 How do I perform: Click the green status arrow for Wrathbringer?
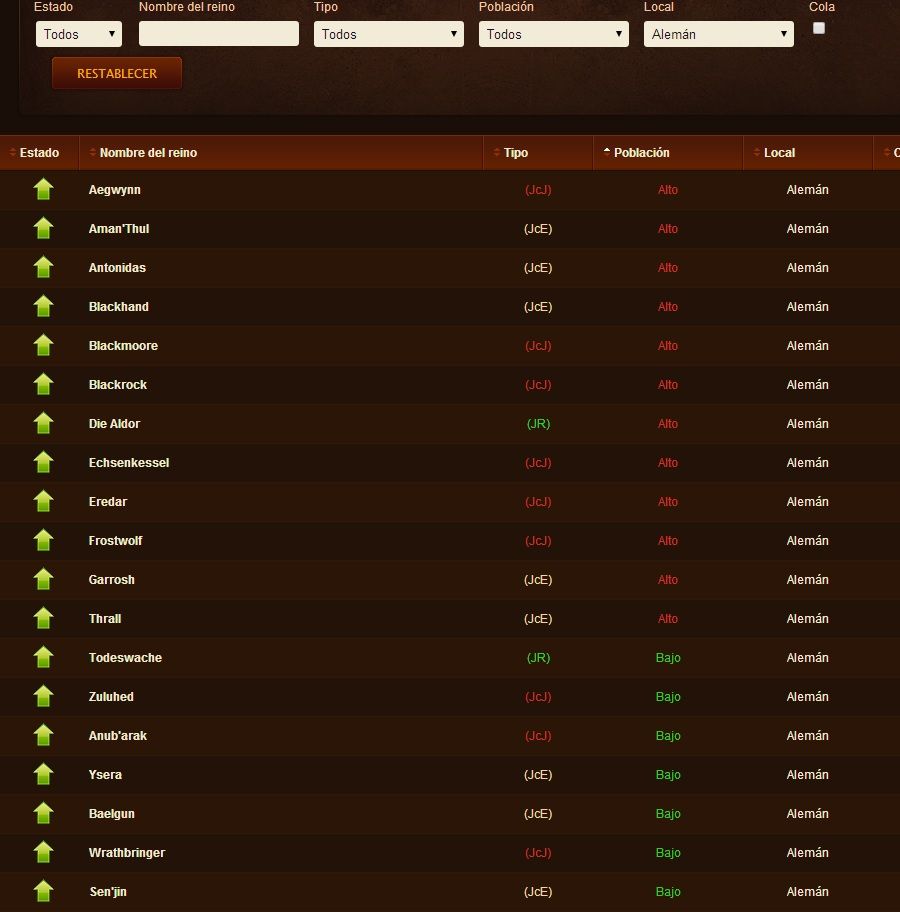click(x=44, y=852)
